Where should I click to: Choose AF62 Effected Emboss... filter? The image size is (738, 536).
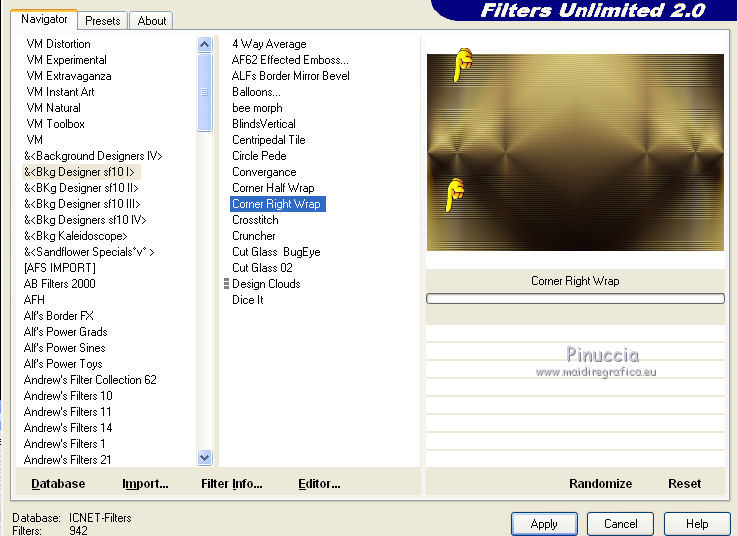(290, 60)
